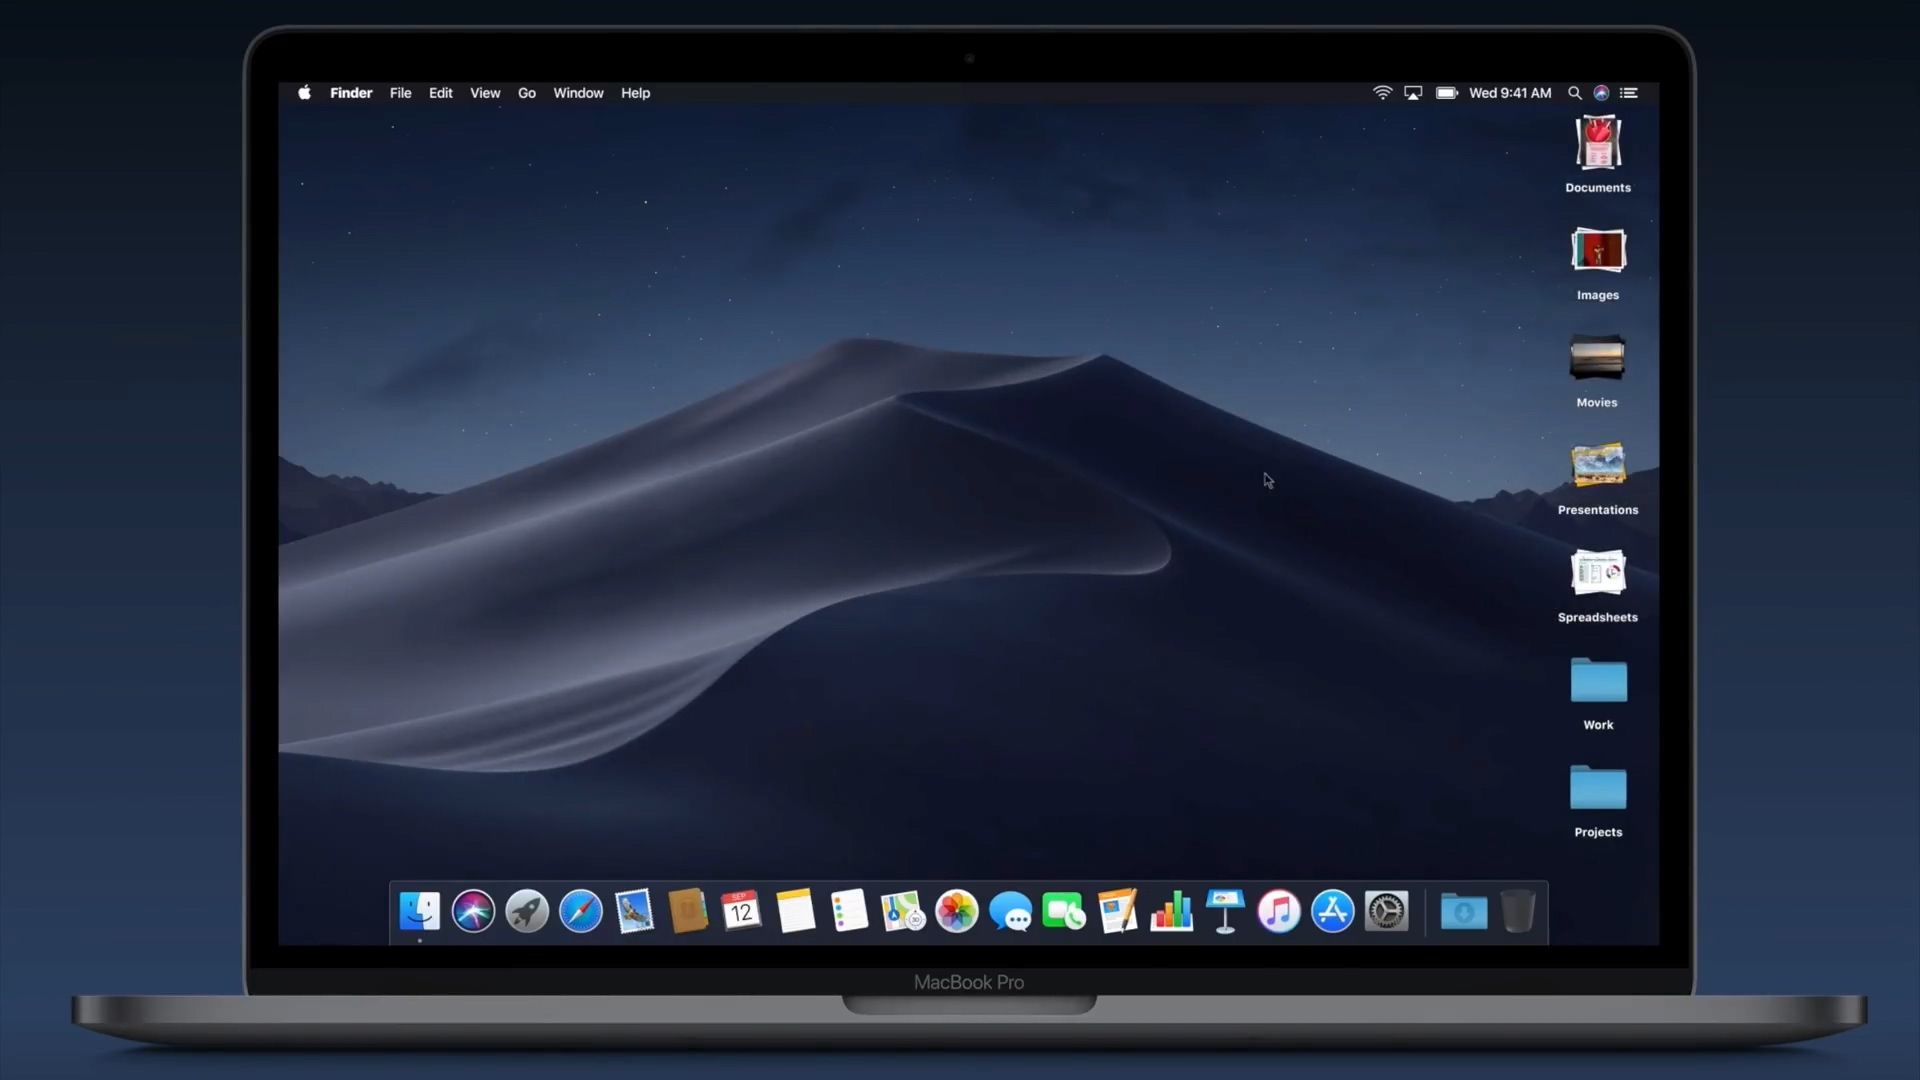This screenshot has width=1920, height=1080.
Task: Start Messages from the Dock
Action: click(x=1011, y=911)
